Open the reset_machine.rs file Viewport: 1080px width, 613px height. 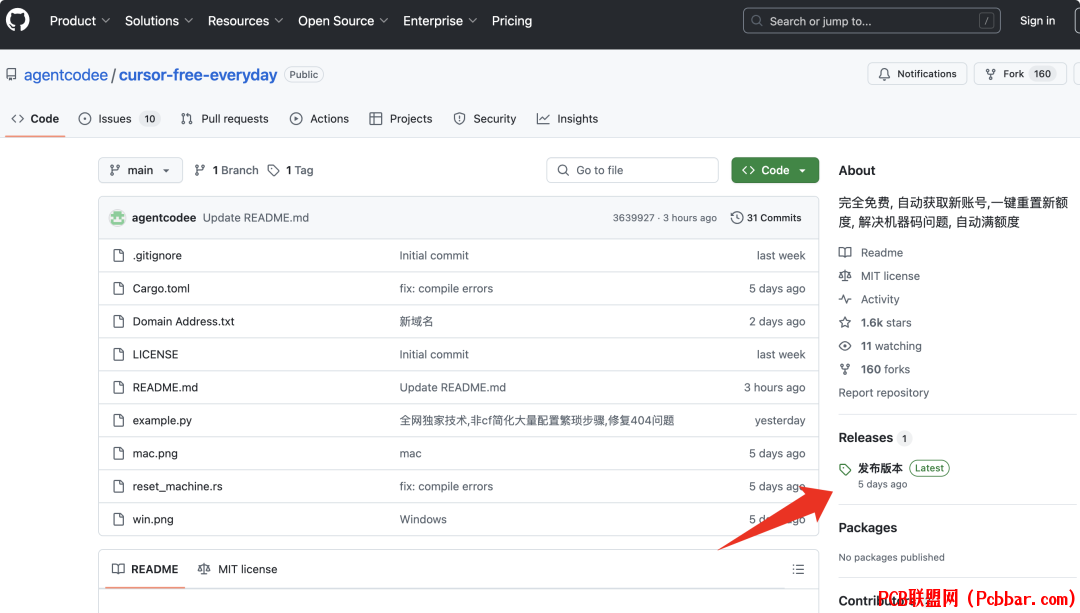click(178, 486)
